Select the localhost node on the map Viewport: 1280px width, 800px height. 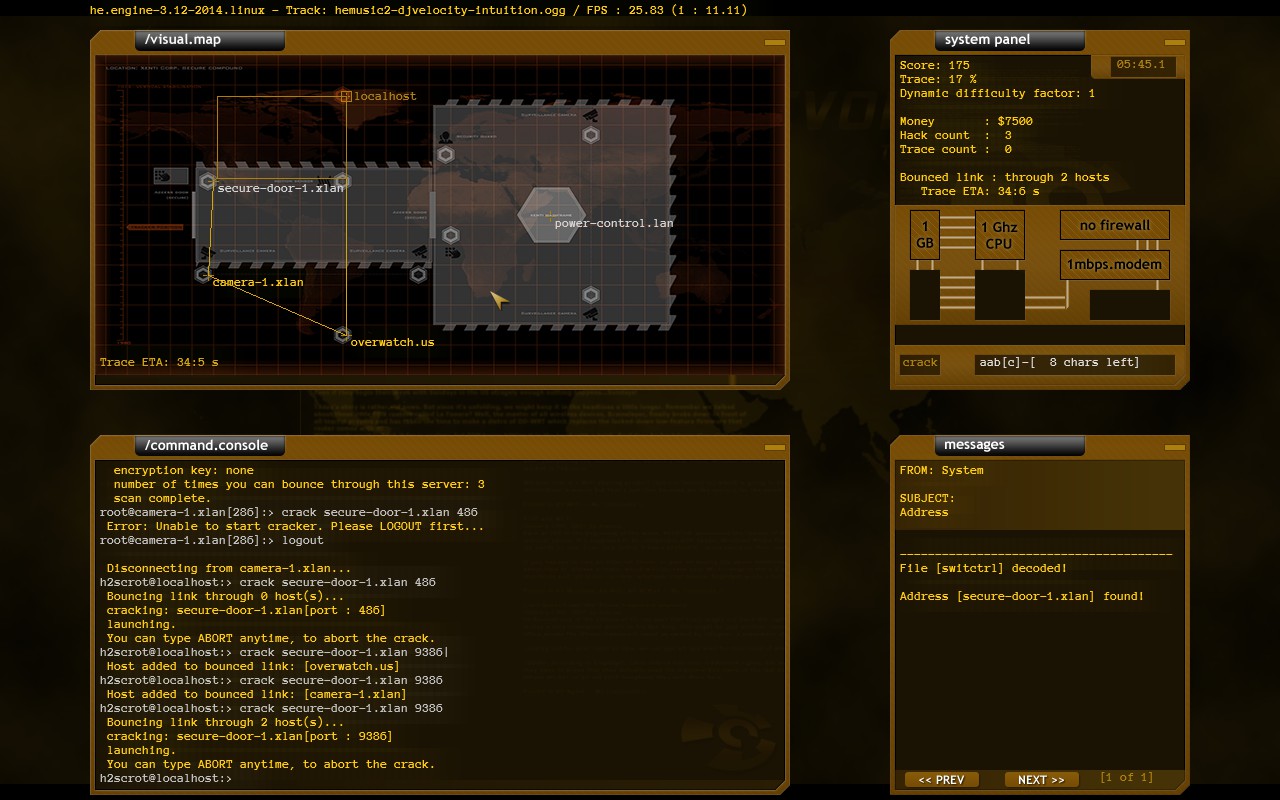point(344,96)
